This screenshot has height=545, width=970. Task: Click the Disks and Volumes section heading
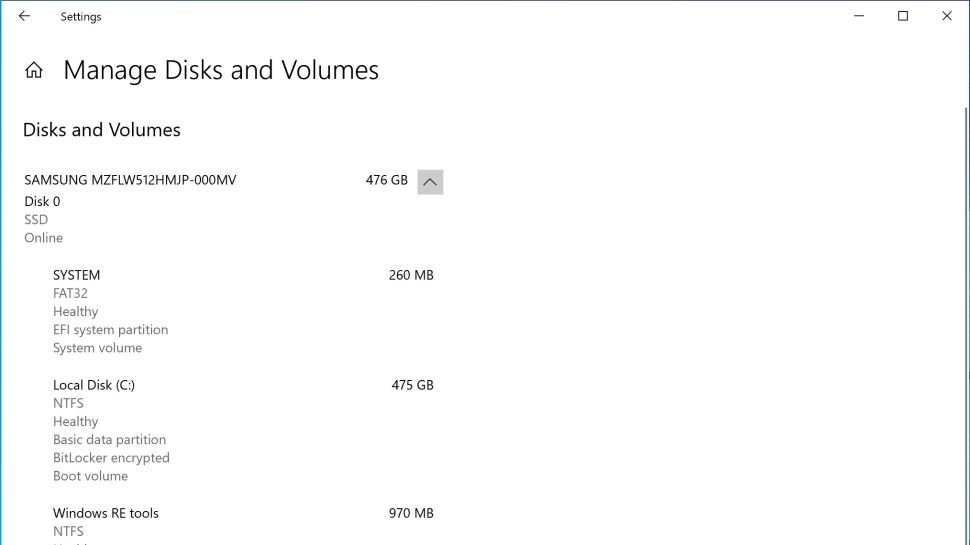click(101, 130)
